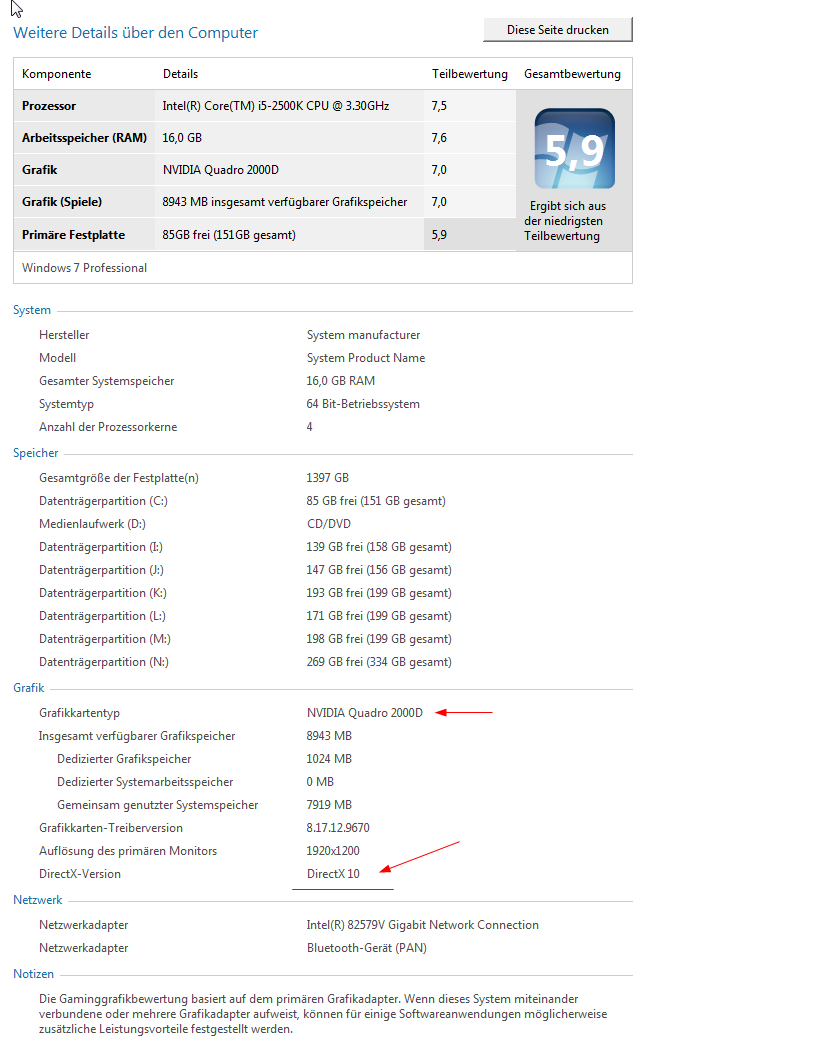Select the '1397 GB' total disk size
Screen dimensions: 834x1063
pyautogui.click(x=327, y=478)
